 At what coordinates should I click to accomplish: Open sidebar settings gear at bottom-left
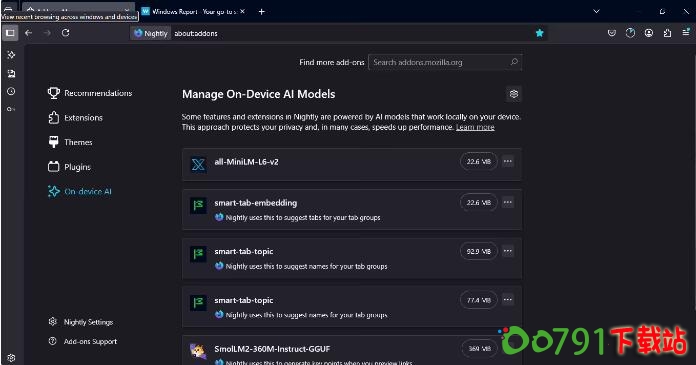click(11, 358)
